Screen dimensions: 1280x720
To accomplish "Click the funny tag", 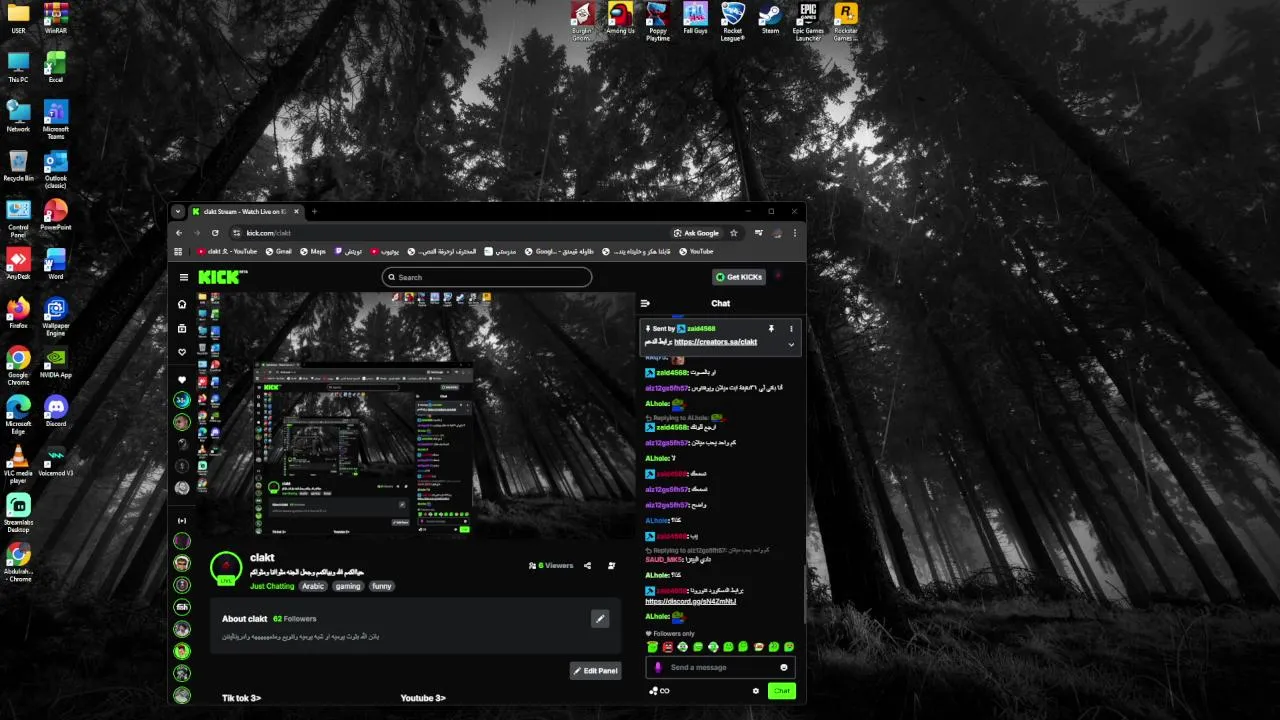I will (382, 586).
